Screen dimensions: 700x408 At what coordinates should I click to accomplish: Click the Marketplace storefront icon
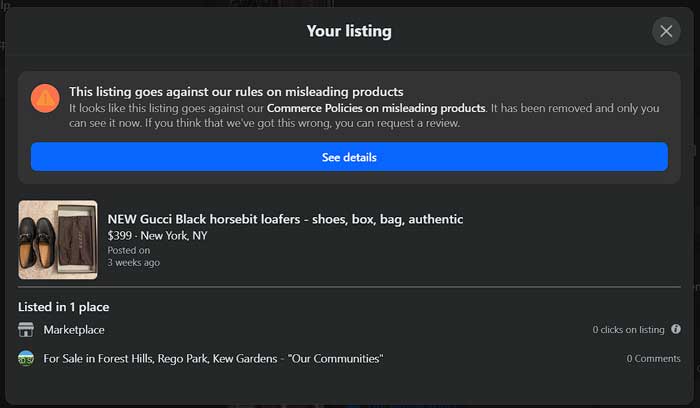coord(26,330)
